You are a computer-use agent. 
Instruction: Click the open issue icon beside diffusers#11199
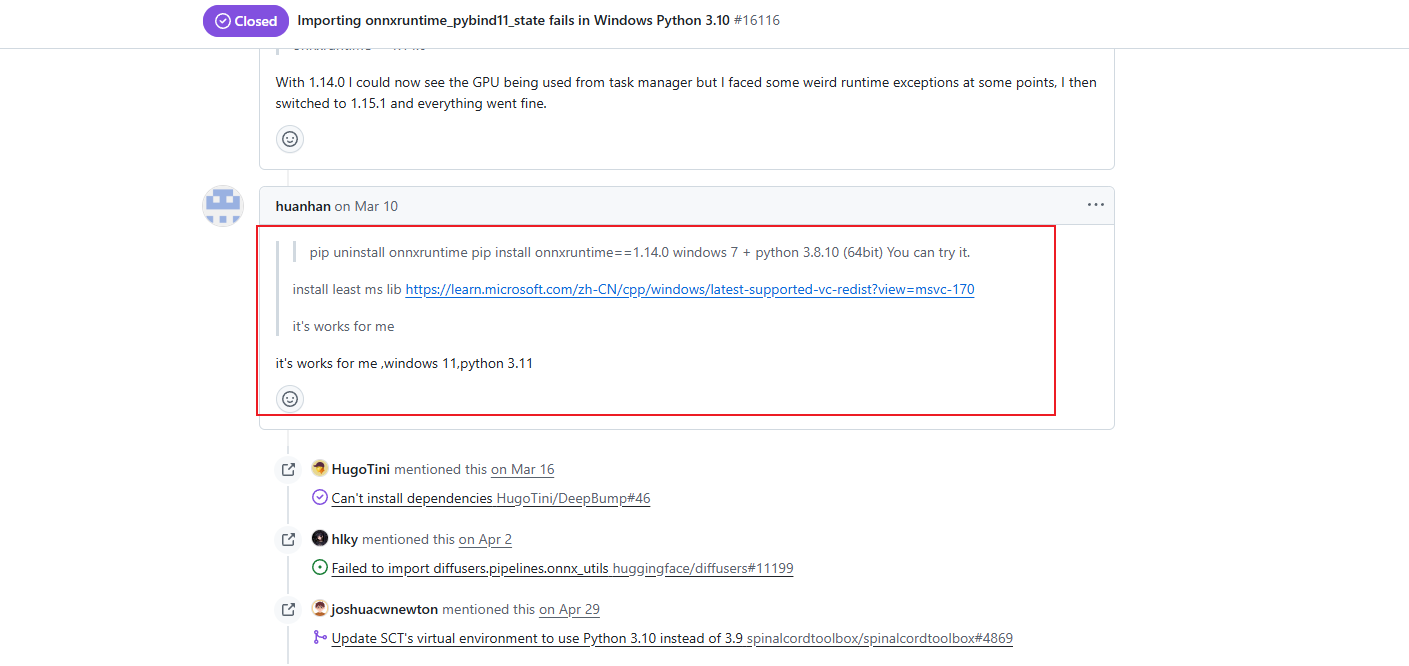(319, 567)
